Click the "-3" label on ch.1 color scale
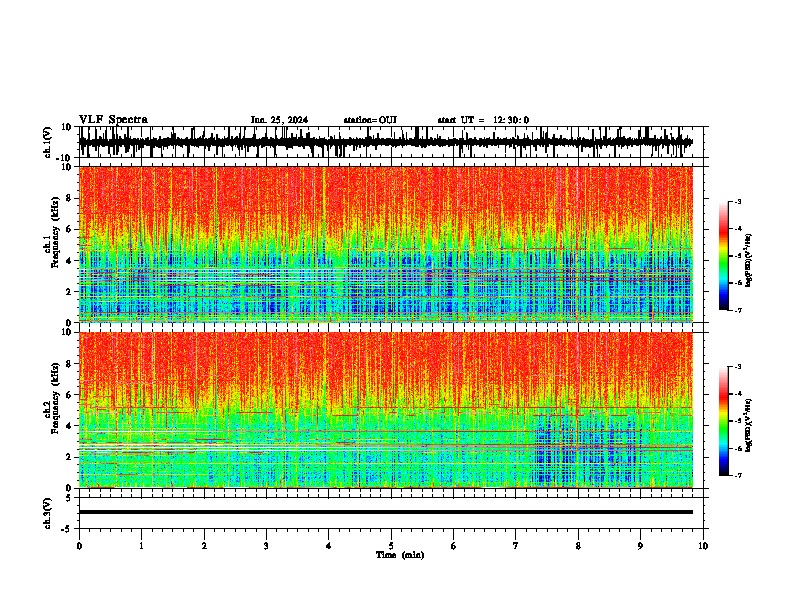This screenshot has width=792, height=612. pos(738,201)
